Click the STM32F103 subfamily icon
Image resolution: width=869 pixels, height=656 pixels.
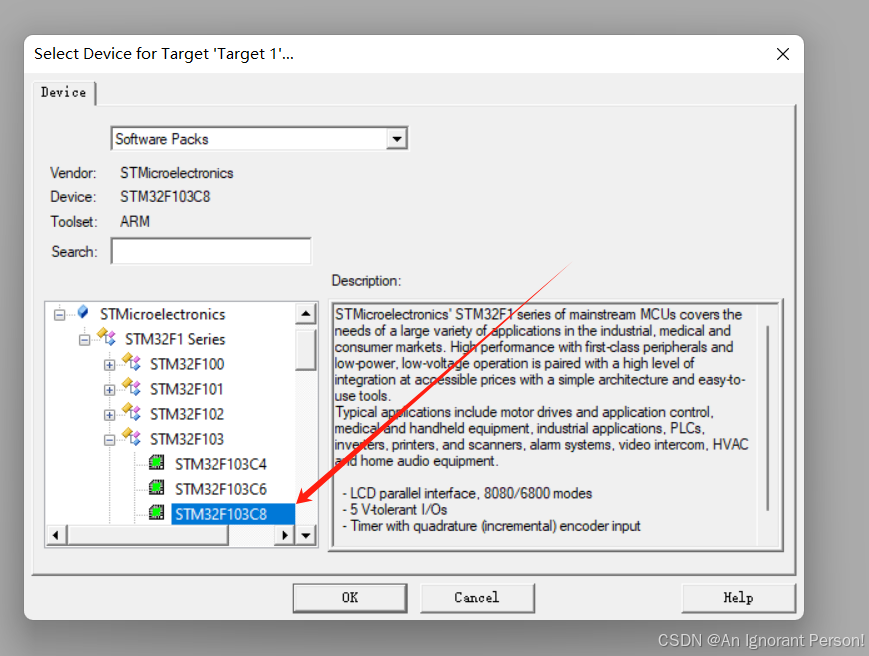point(131,436)
